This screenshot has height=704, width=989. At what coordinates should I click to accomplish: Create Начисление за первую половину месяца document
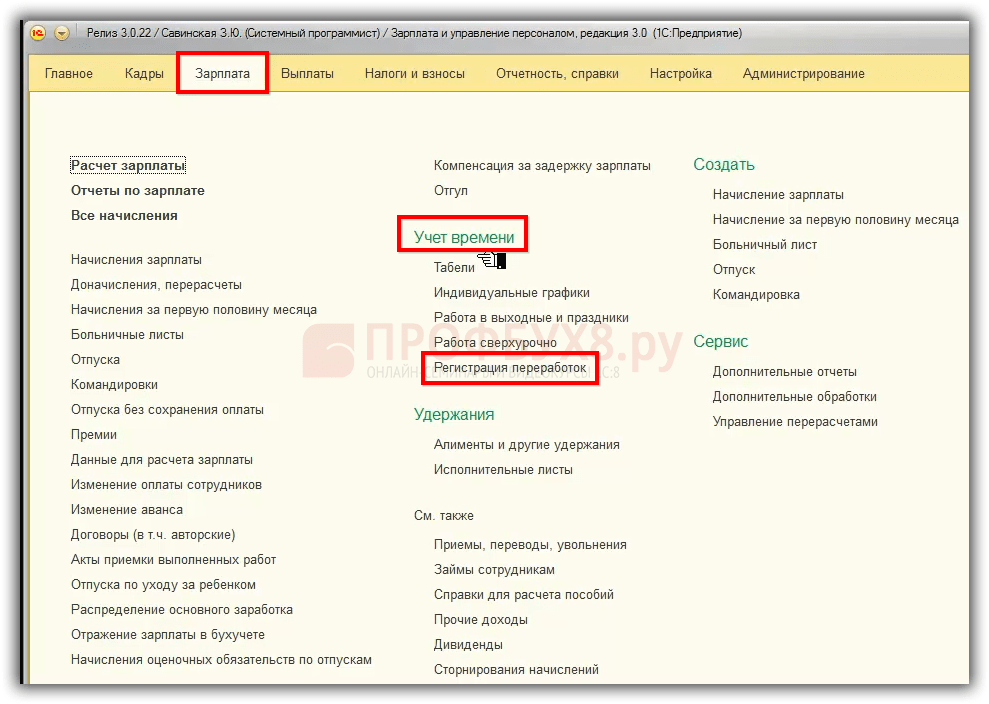pyautogui.click(x=836, y=220)
